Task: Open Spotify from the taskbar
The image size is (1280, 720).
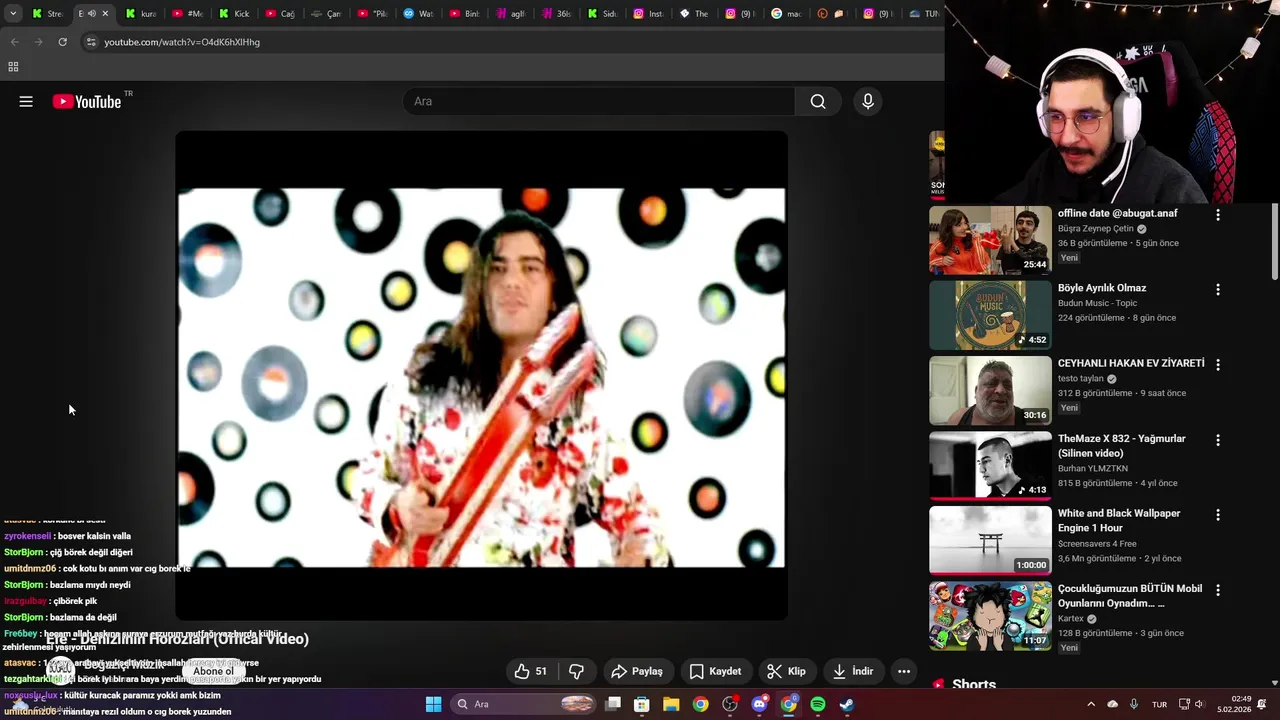Action: [818, 704]
